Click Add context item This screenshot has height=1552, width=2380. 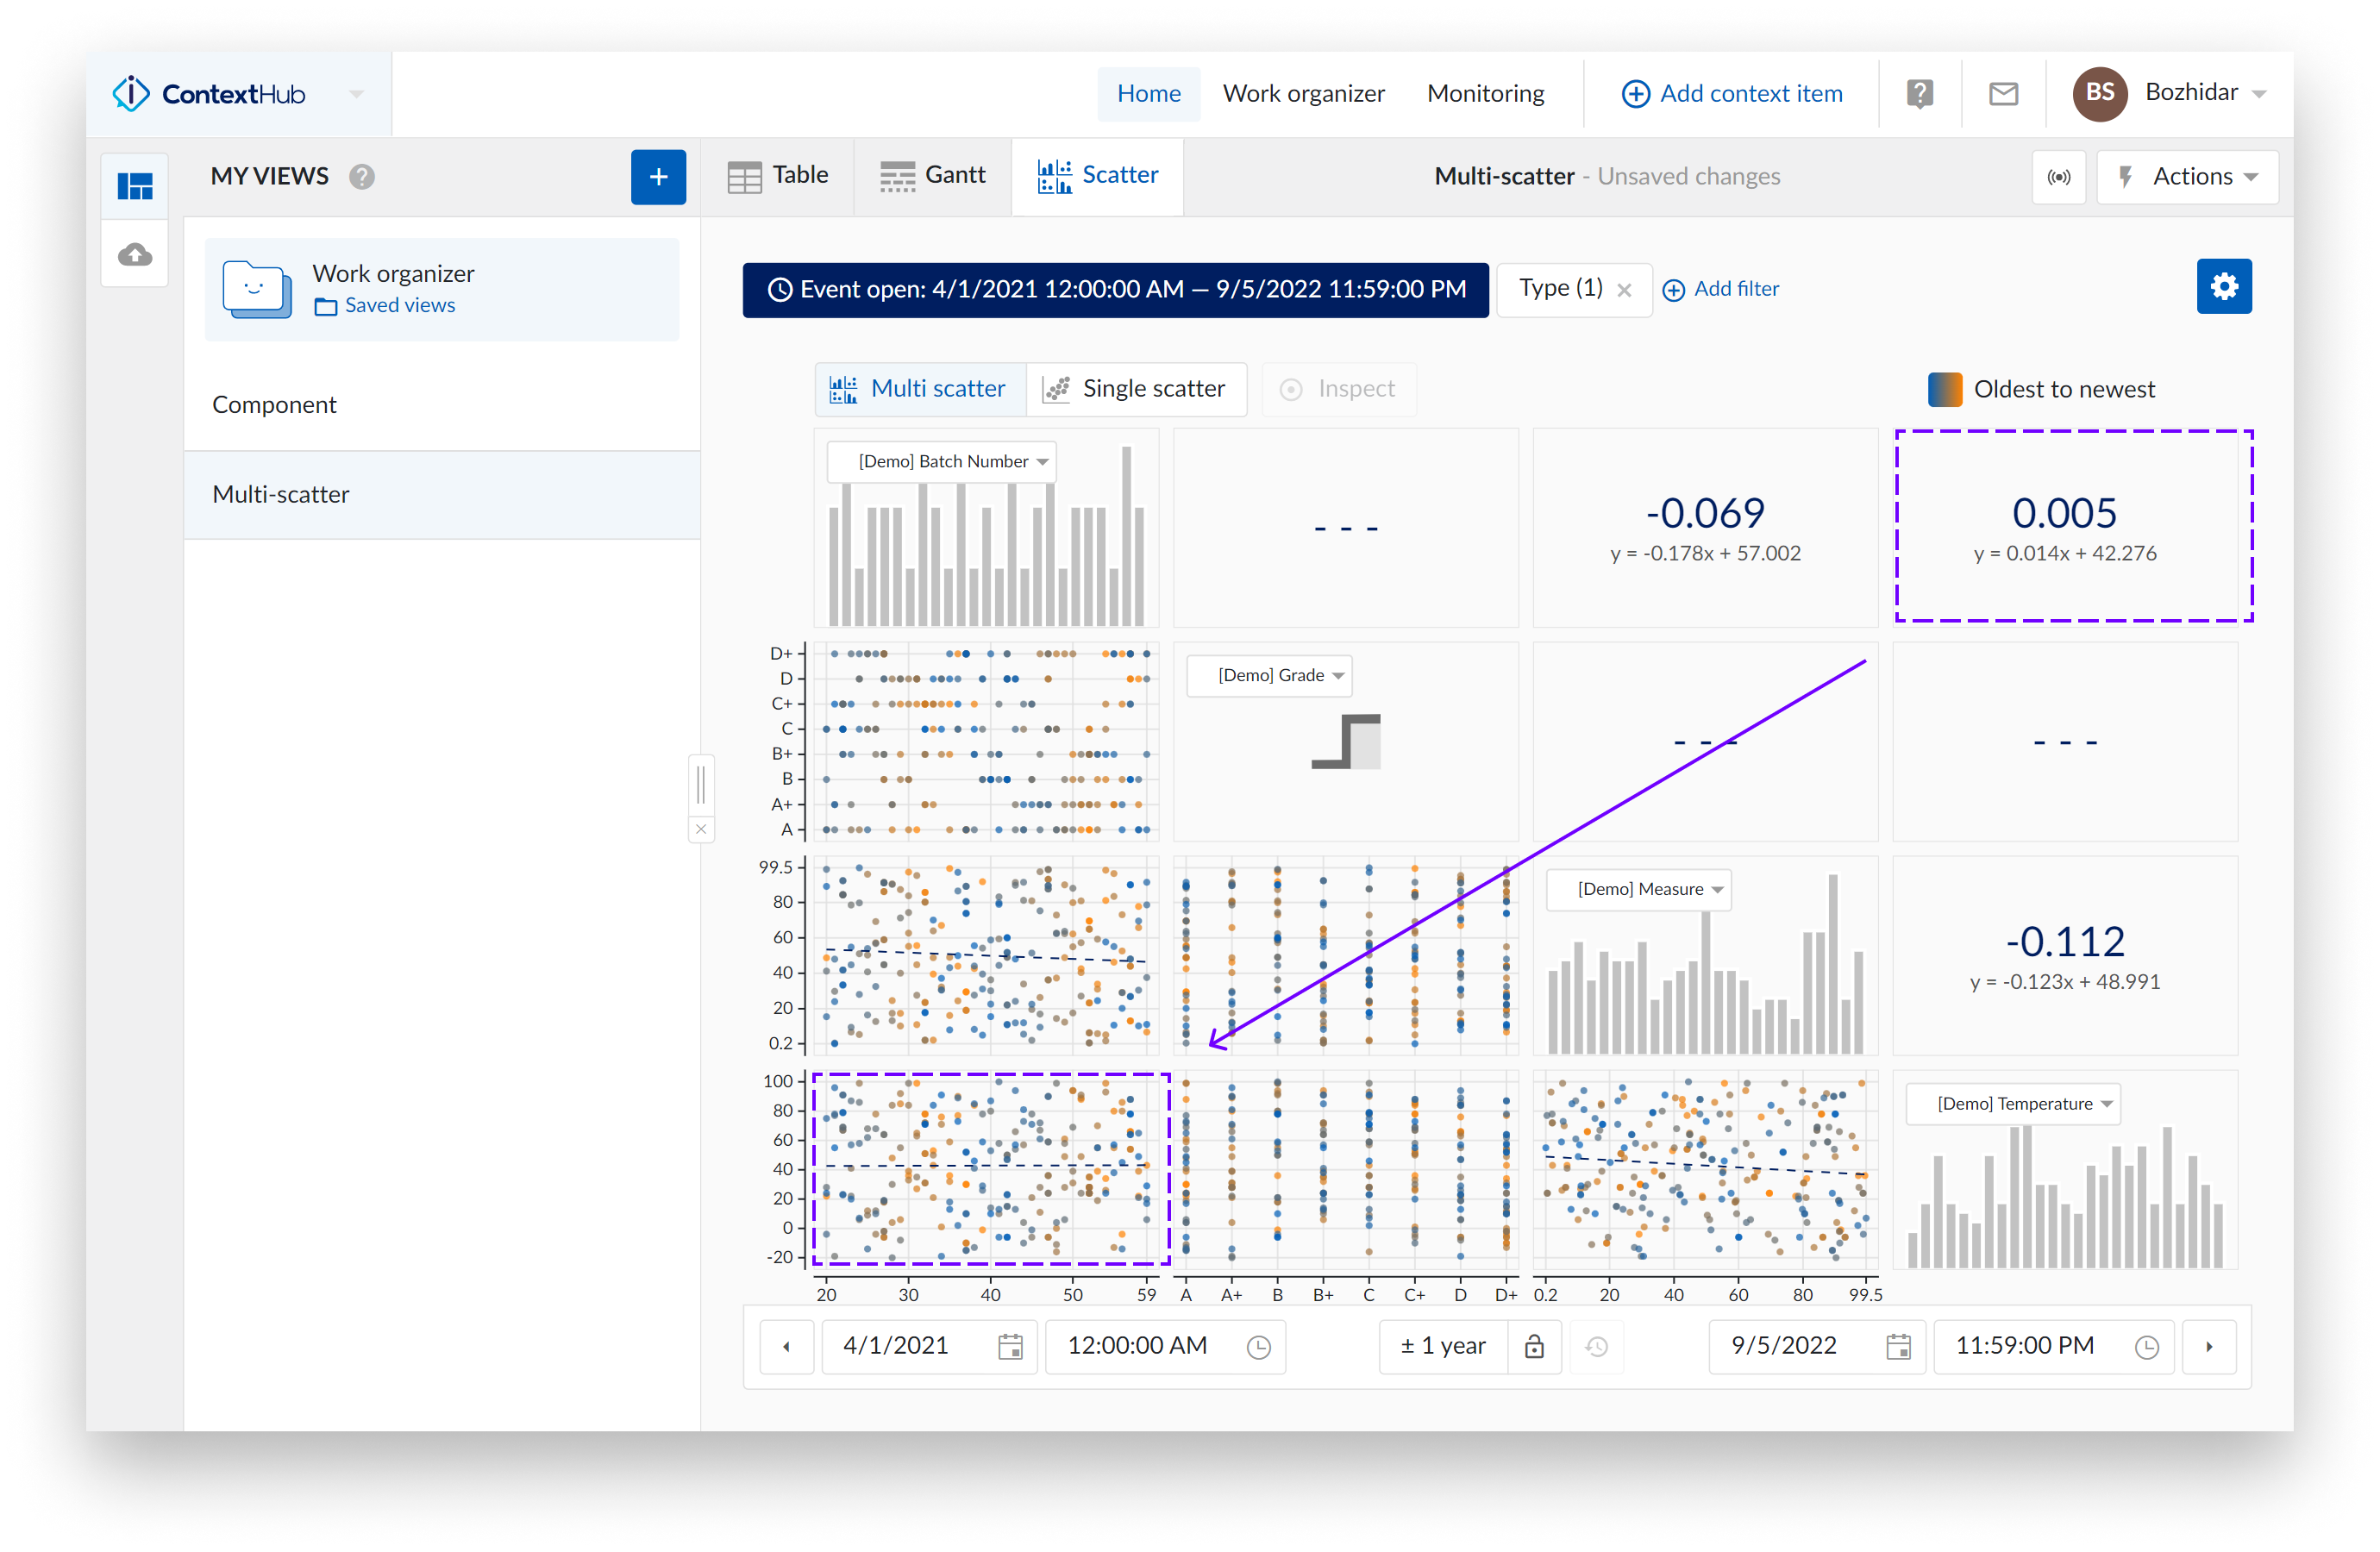[1731, 94]
